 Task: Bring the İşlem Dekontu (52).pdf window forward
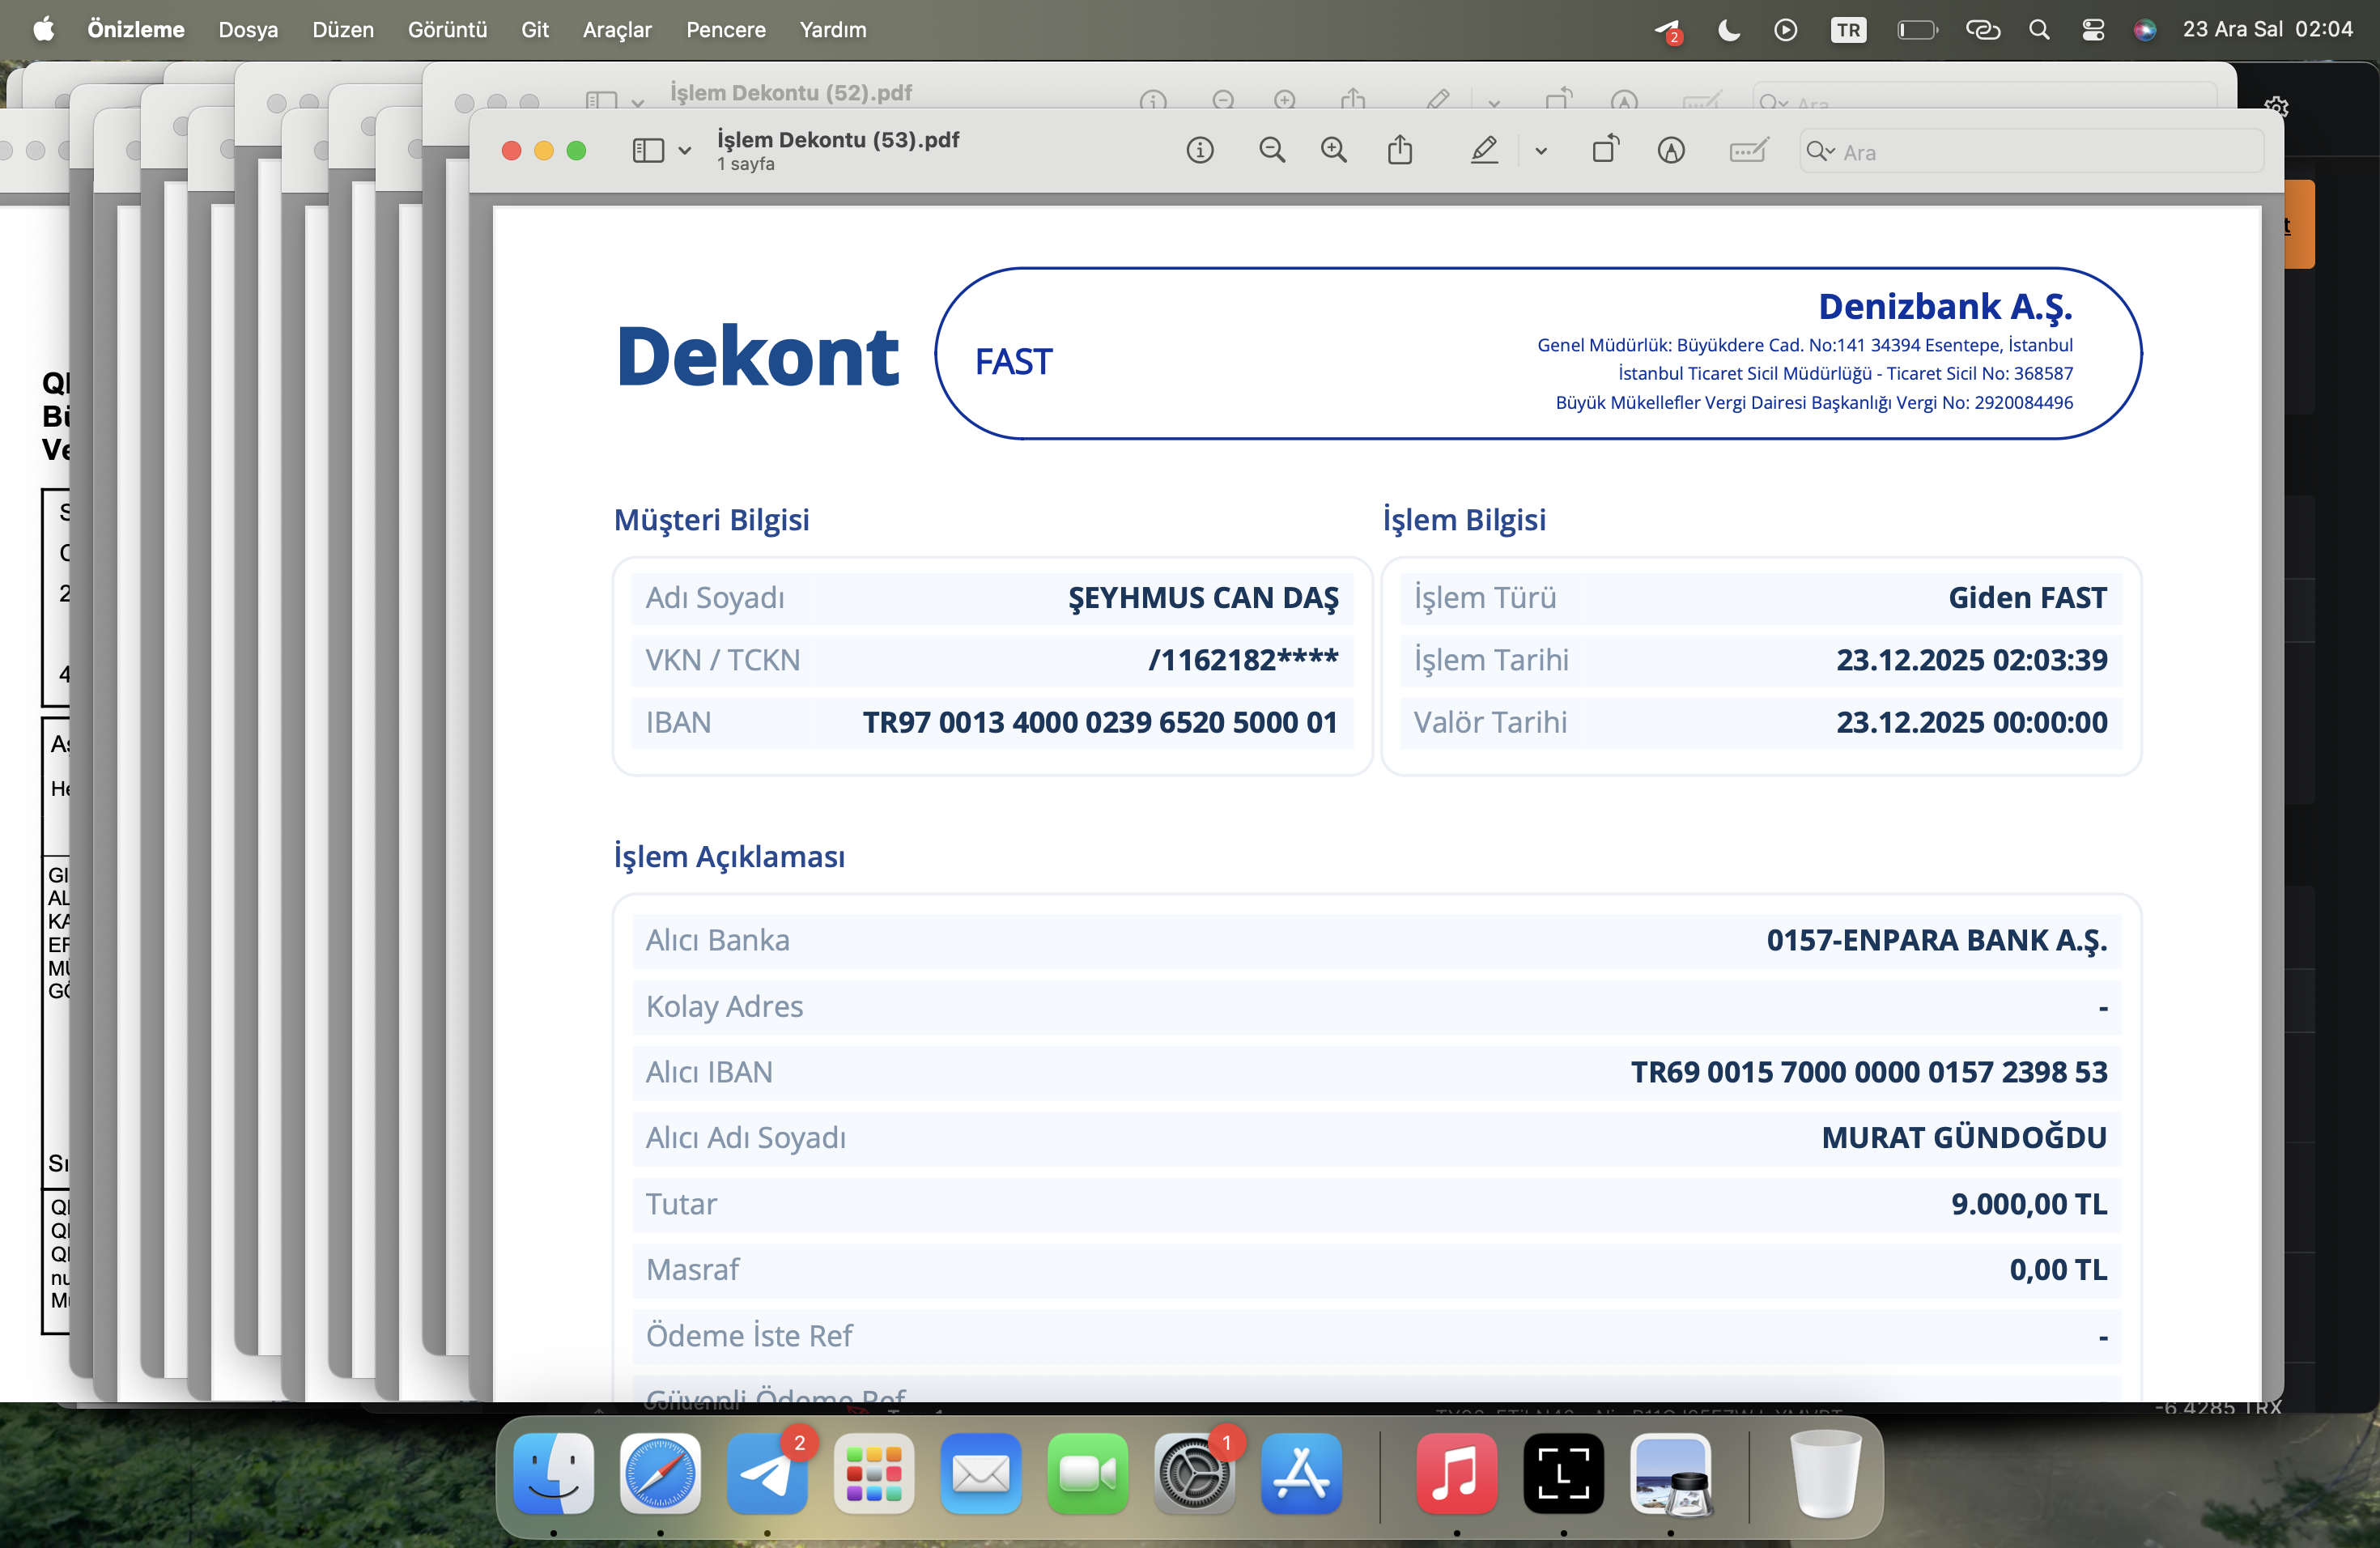click(x=791, y=93)
